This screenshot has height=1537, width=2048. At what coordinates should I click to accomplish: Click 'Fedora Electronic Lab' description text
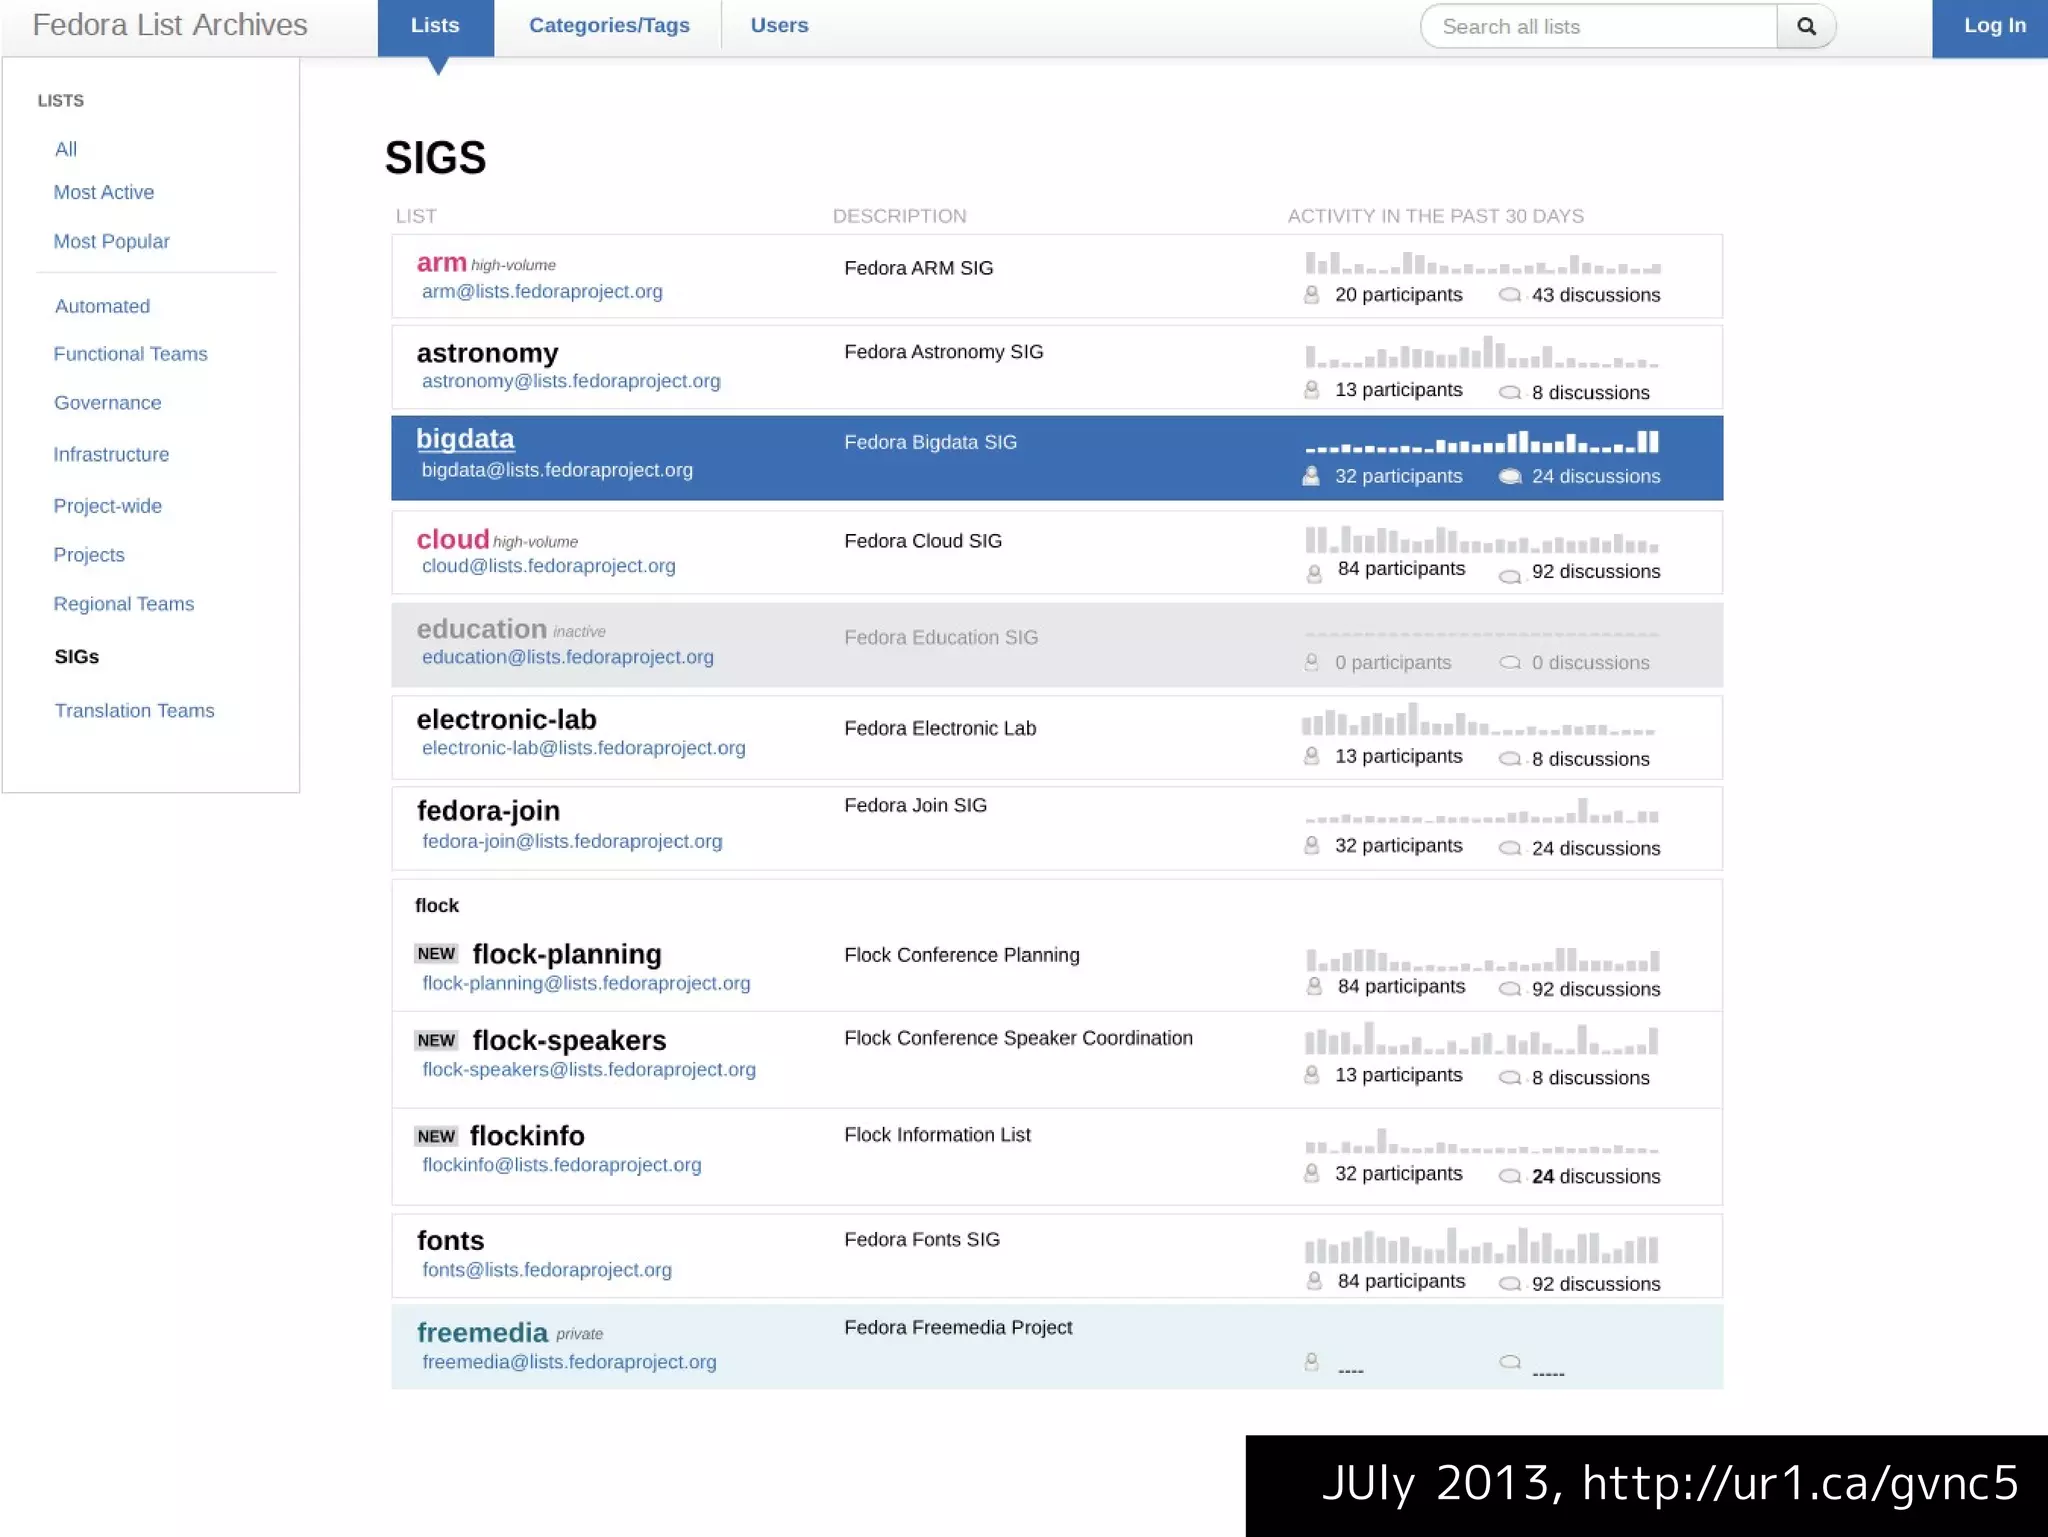(x=939, y=728)
